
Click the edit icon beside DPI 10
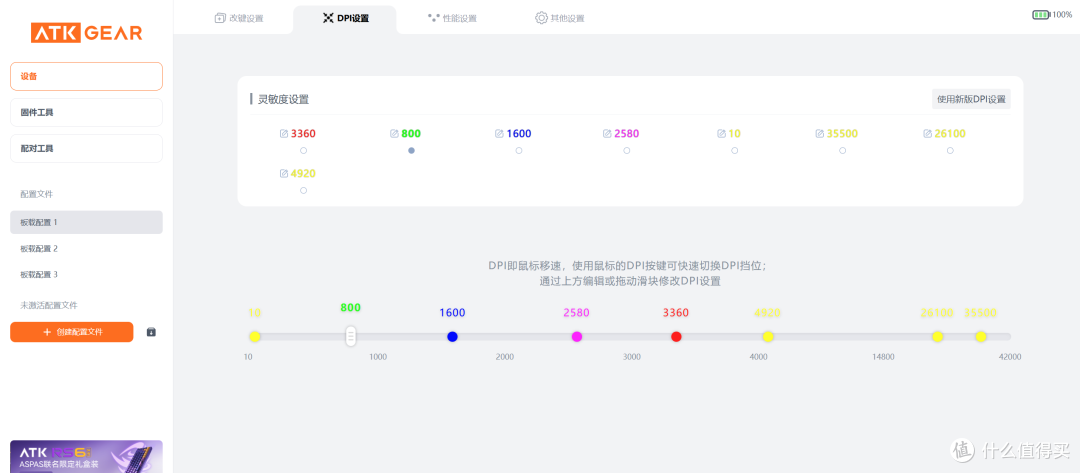click(x=721, y=134)
